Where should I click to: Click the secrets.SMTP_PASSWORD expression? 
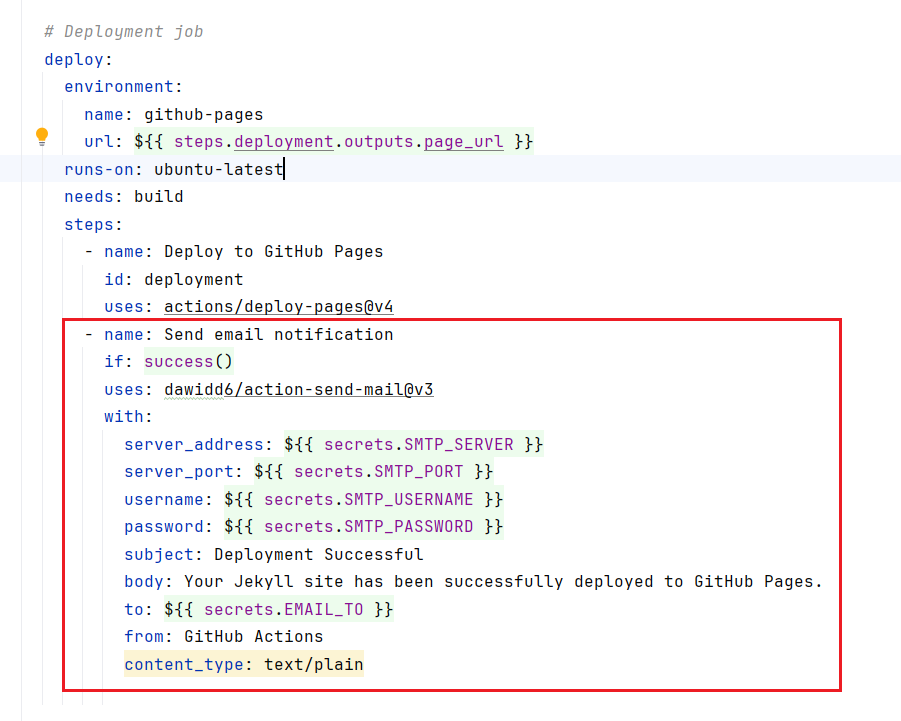[363, 526]
